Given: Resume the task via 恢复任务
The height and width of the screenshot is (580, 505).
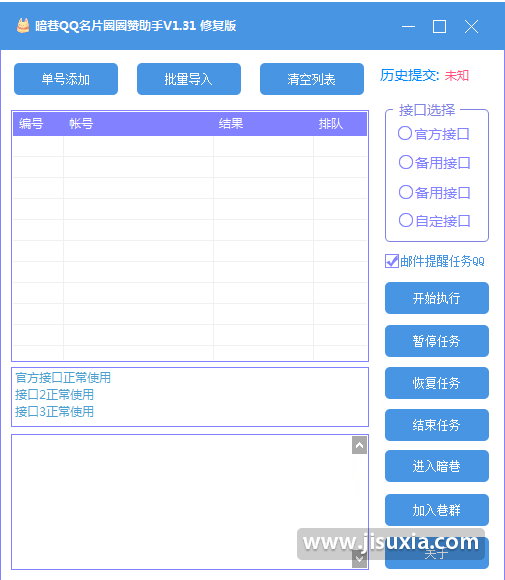Looking at the screenshot, I should tap(437, 383).
